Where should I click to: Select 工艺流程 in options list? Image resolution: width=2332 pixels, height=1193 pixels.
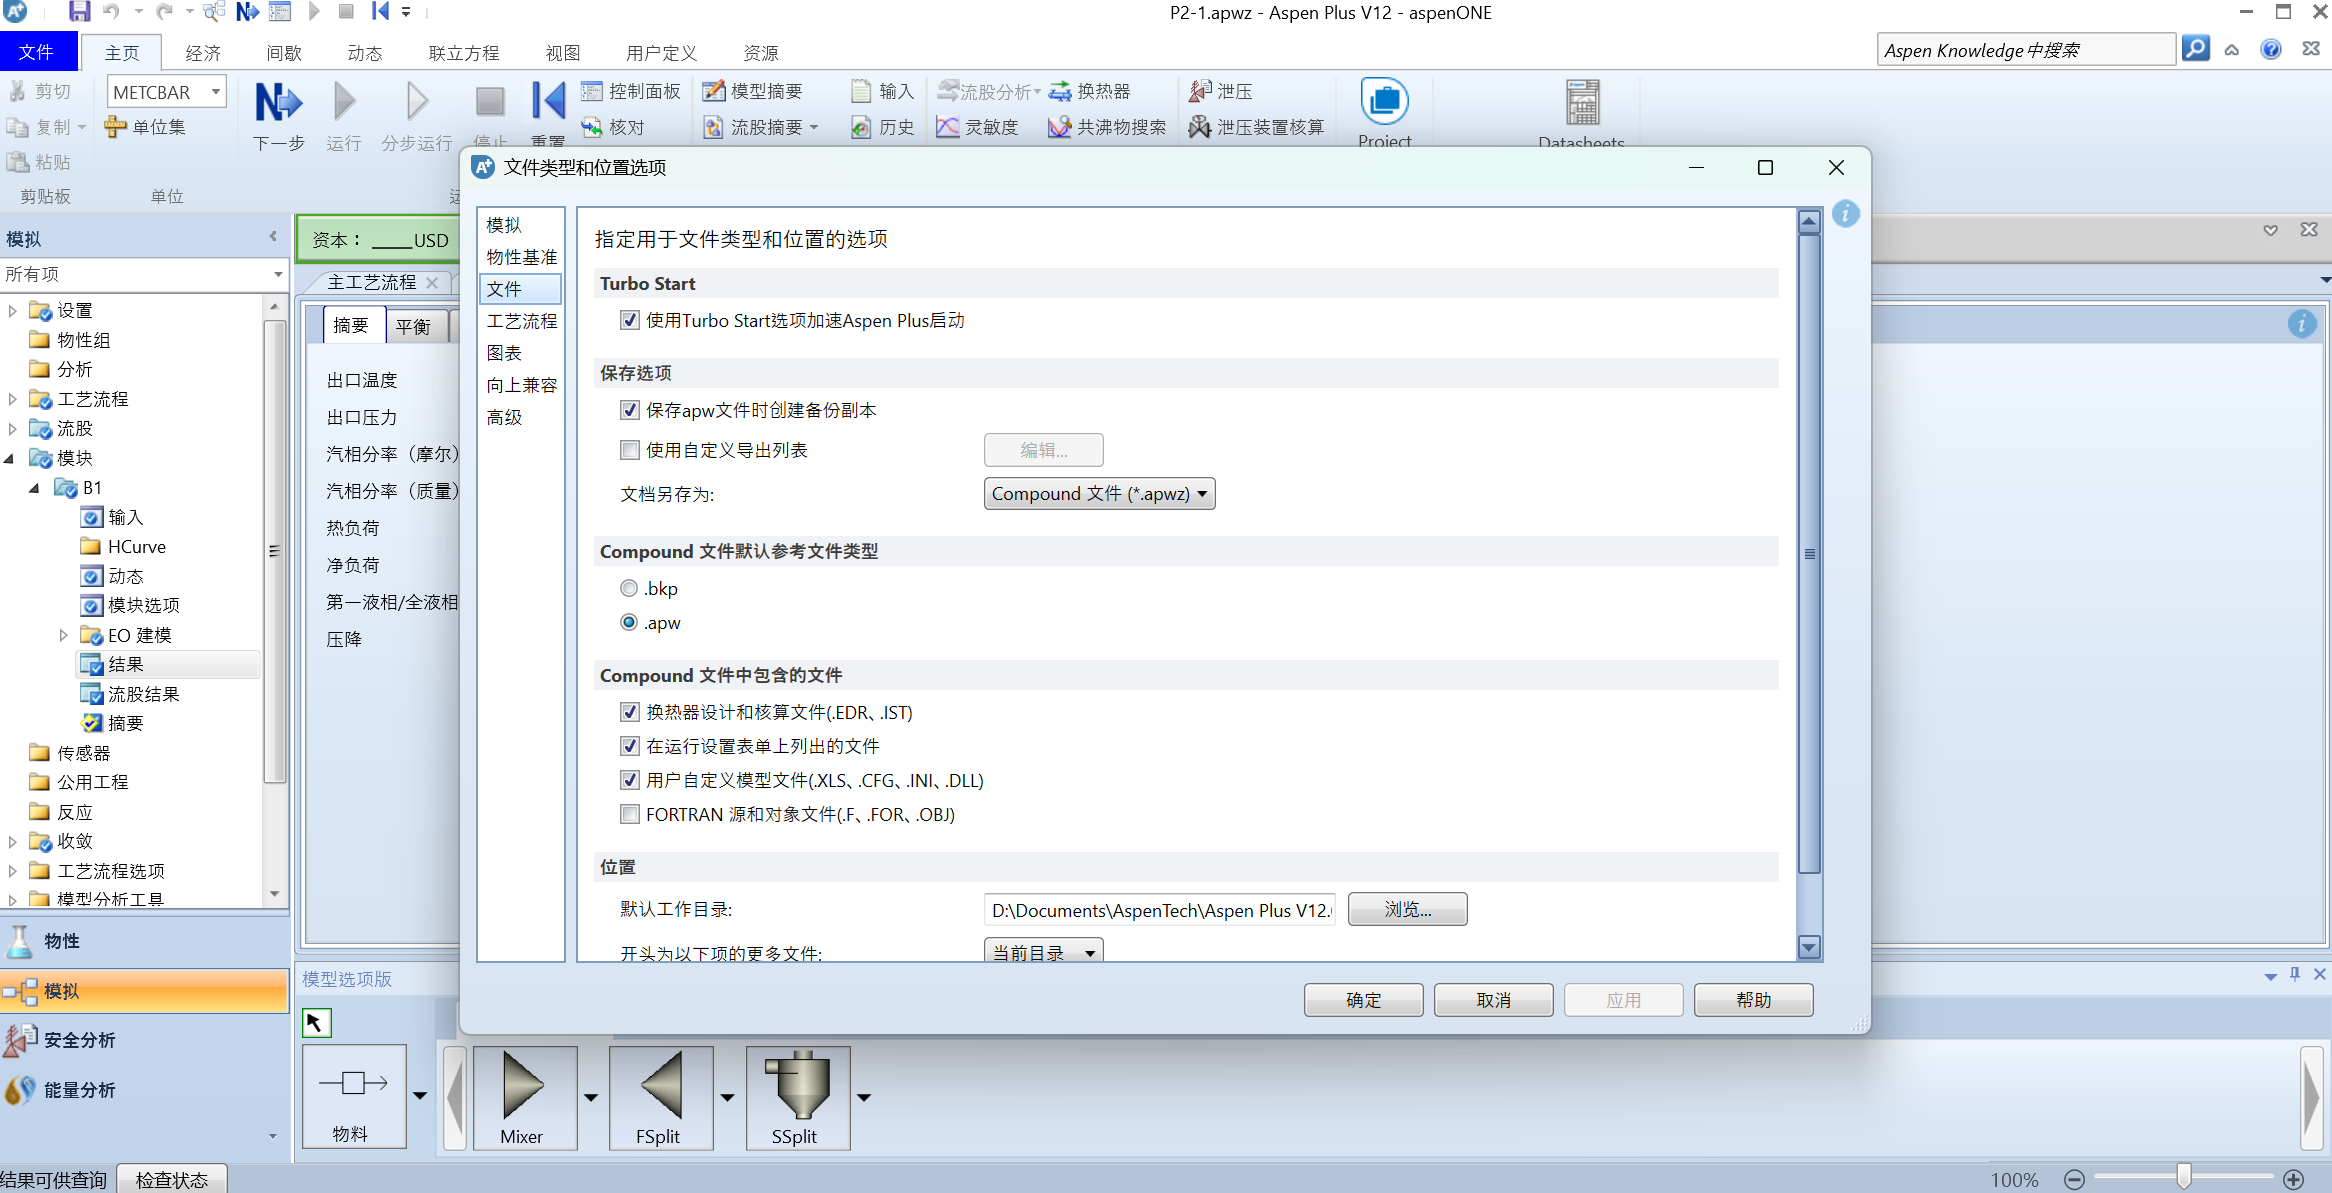click(521, 321)
